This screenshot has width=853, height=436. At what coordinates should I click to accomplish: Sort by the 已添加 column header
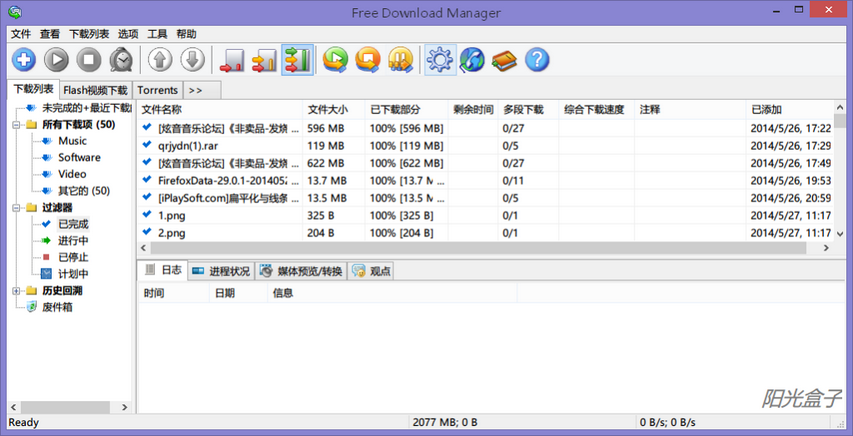pos(789,109)
